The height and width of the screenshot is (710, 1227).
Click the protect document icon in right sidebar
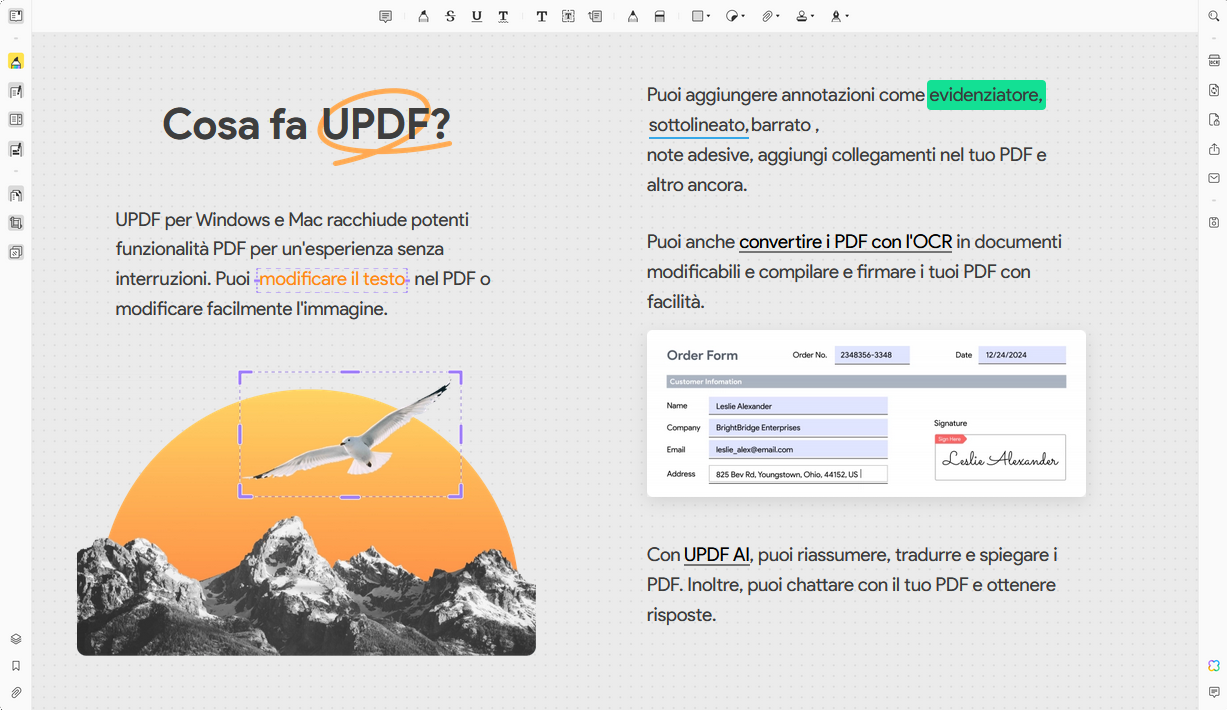click(x=1214, y=120)
